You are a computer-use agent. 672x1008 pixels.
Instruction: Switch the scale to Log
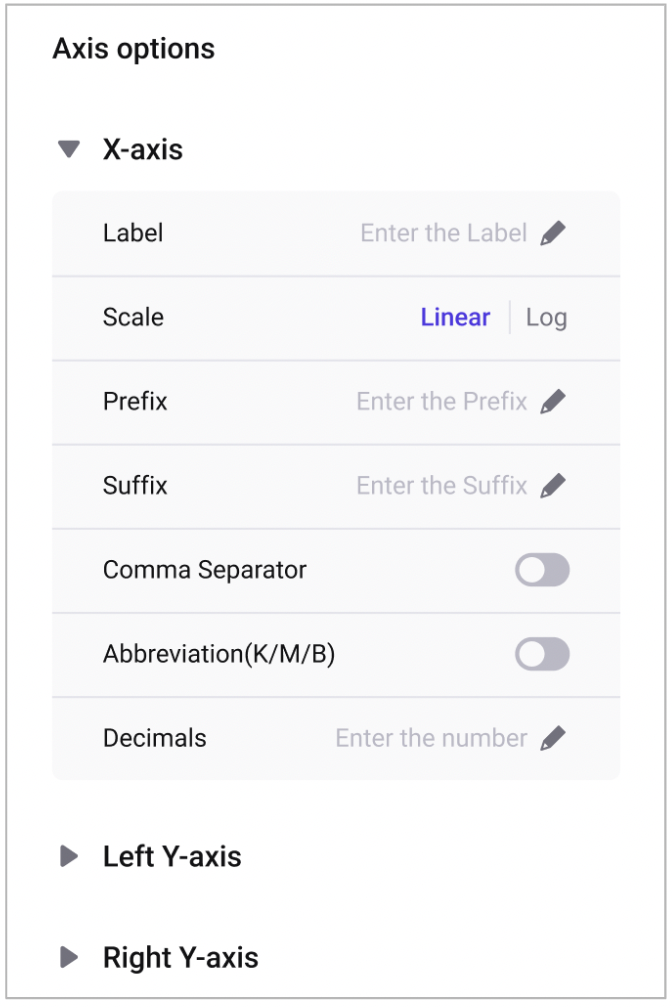(546, 318)
